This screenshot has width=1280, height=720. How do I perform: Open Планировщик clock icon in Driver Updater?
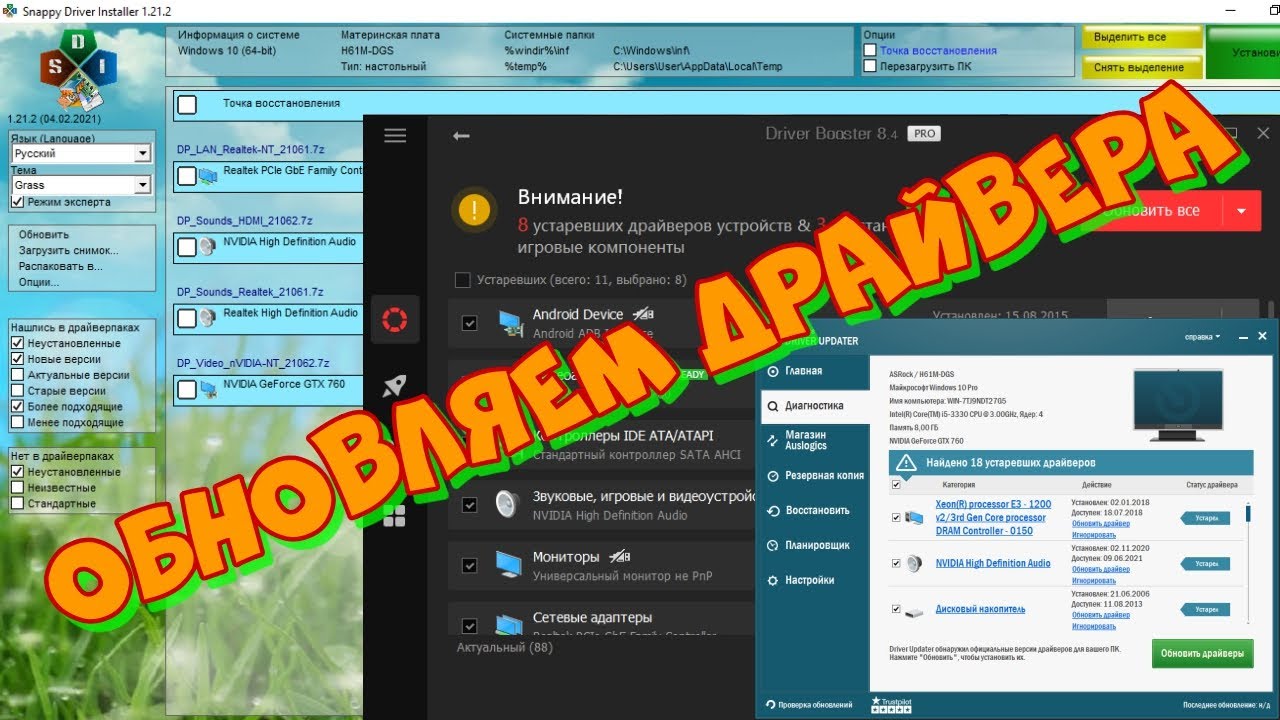coord(772,545)
